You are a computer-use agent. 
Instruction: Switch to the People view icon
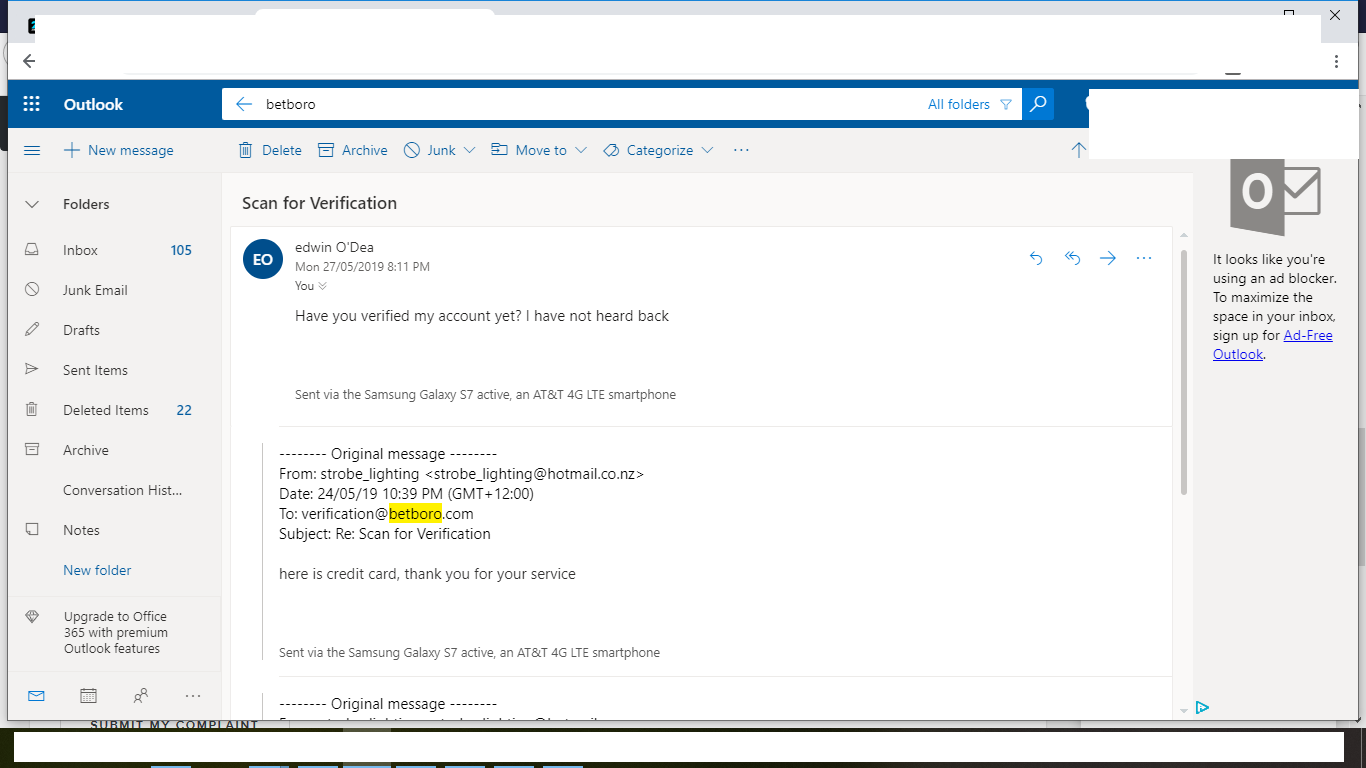[x=141, y=696]
